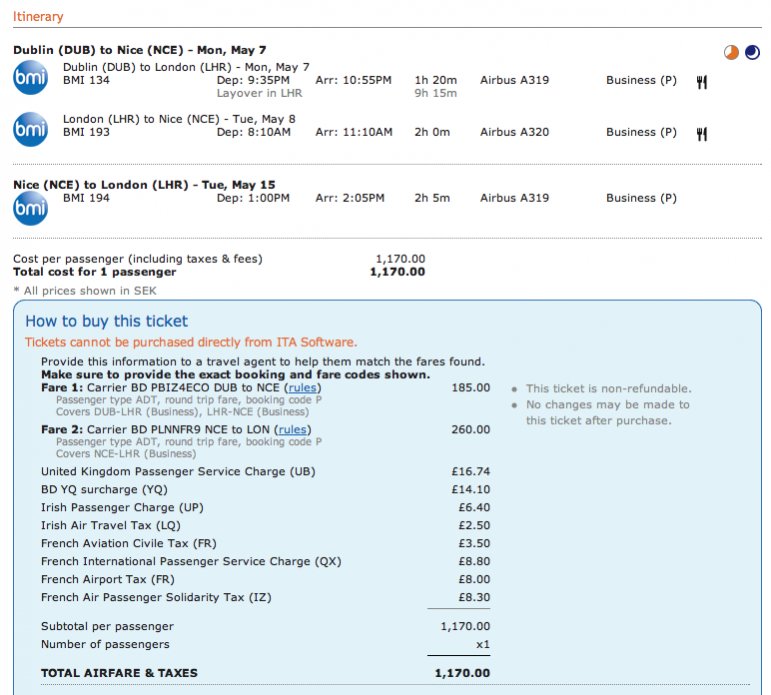
Task: Click the 'TOTAL AIRFARE & TAXES' row label
Action: tap(119, 673)
